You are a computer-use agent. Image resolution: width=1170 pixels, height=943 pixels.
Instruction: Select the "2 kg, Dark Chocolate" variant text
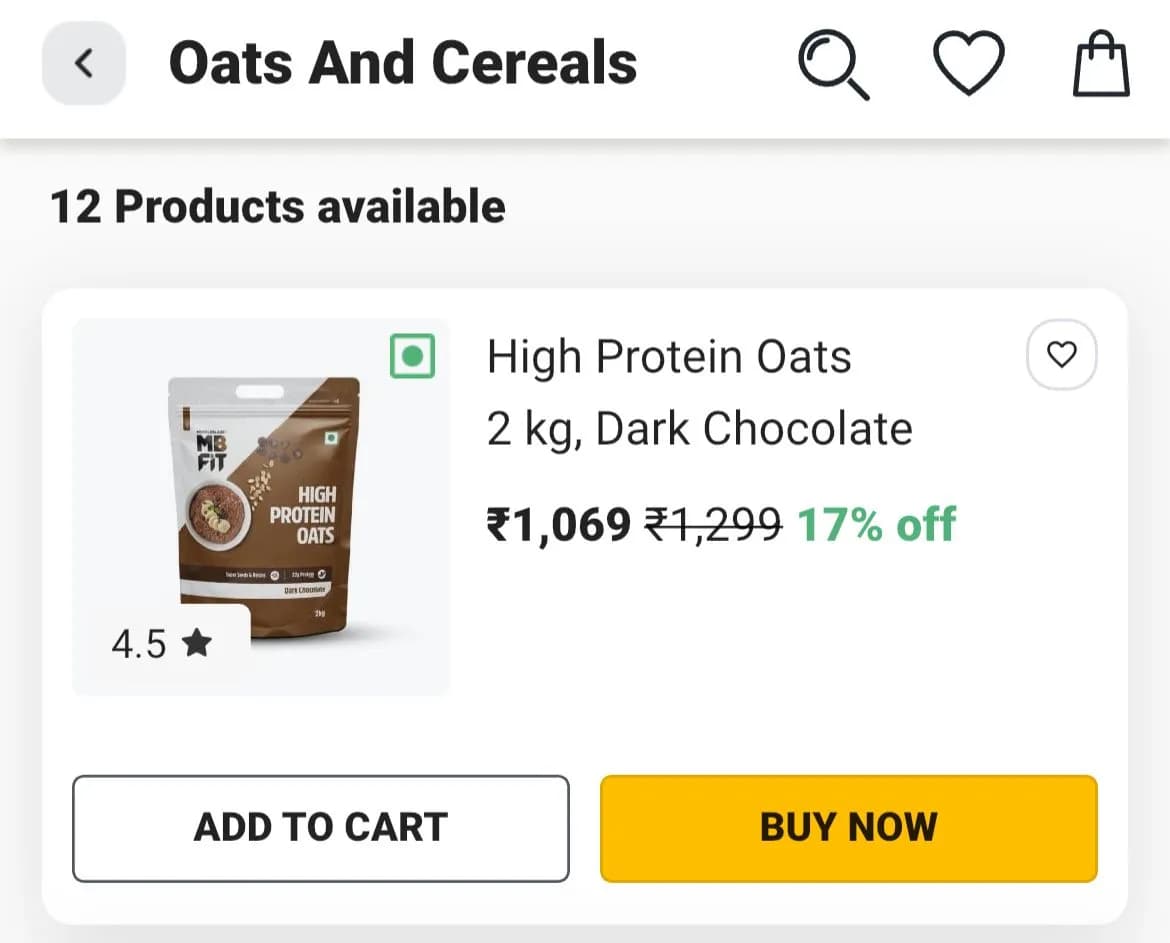click(699, 429)
